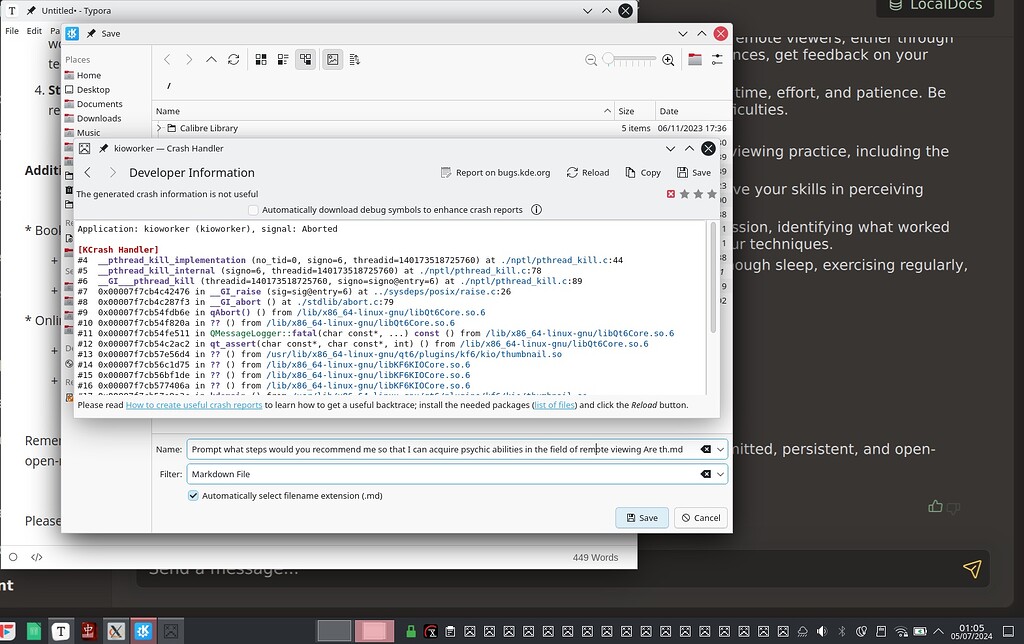Go to parent folder in Save dialog
Screen dimensions: 1024x644
(211, 60)
